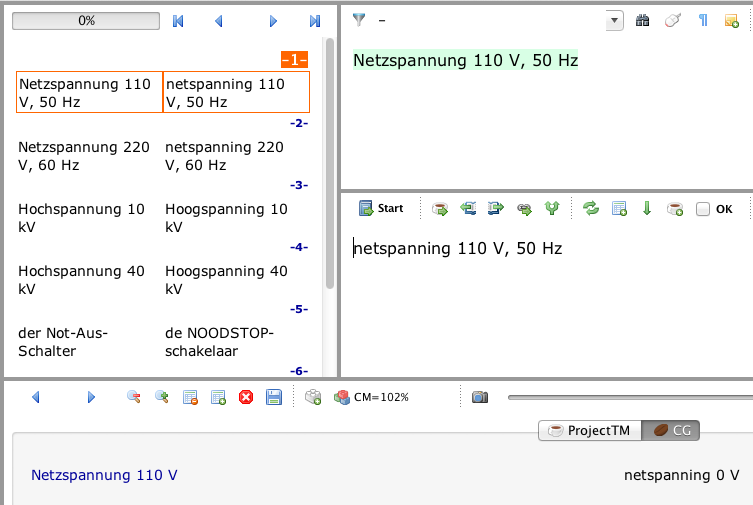The height and width of the screenshot is (505, 753).
Task: Click the camera snapshot icon
Action: point(480,397)
